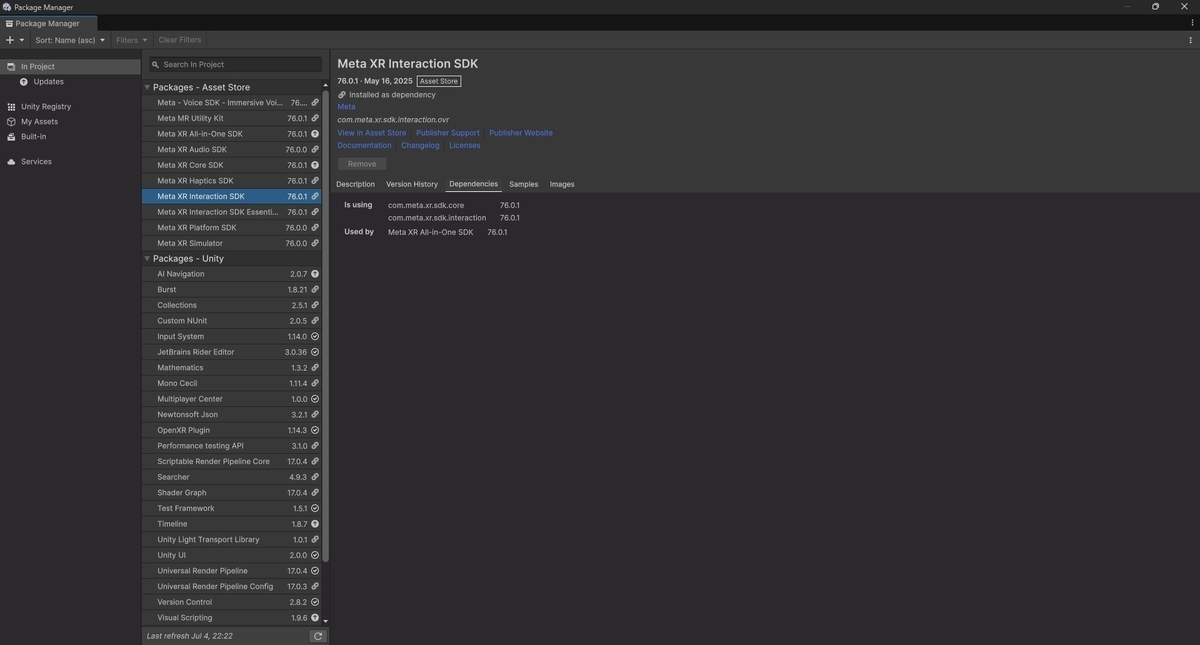This screenshot has width=1200, height=645.
Task: Collapse the Packages - Asset Store group
Action: click(147, 87)
